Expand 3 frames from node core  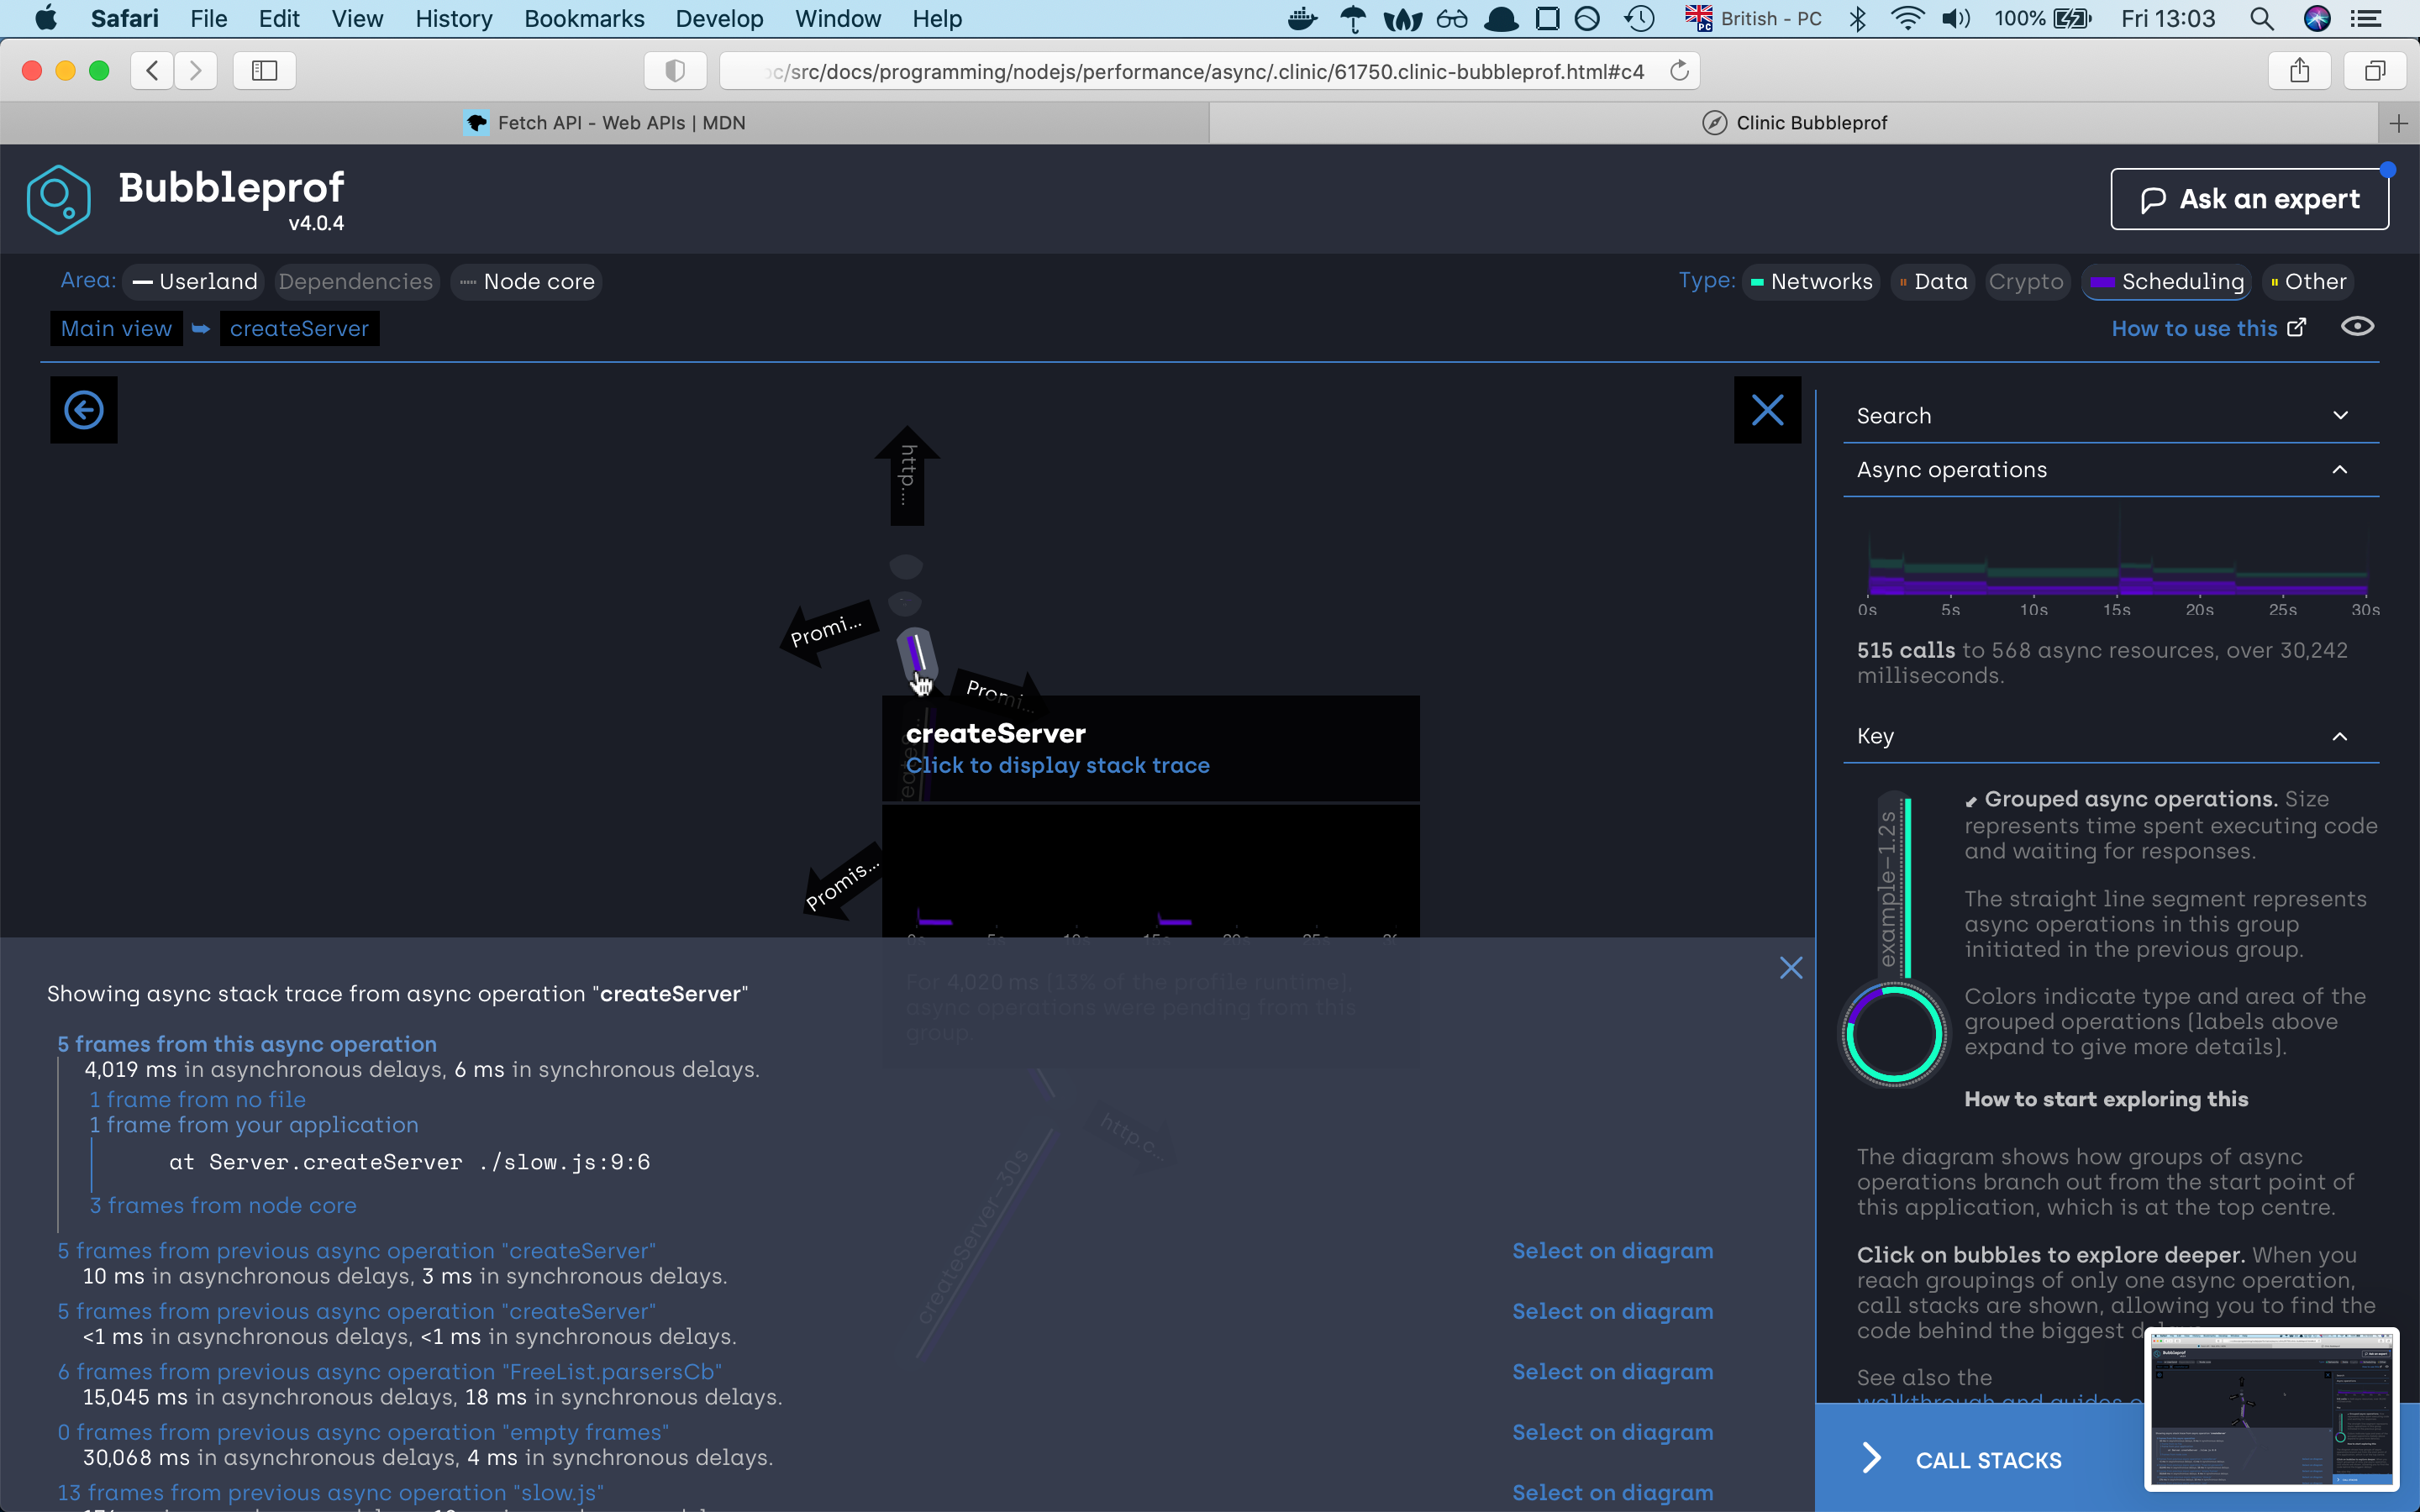(222, 1206)
